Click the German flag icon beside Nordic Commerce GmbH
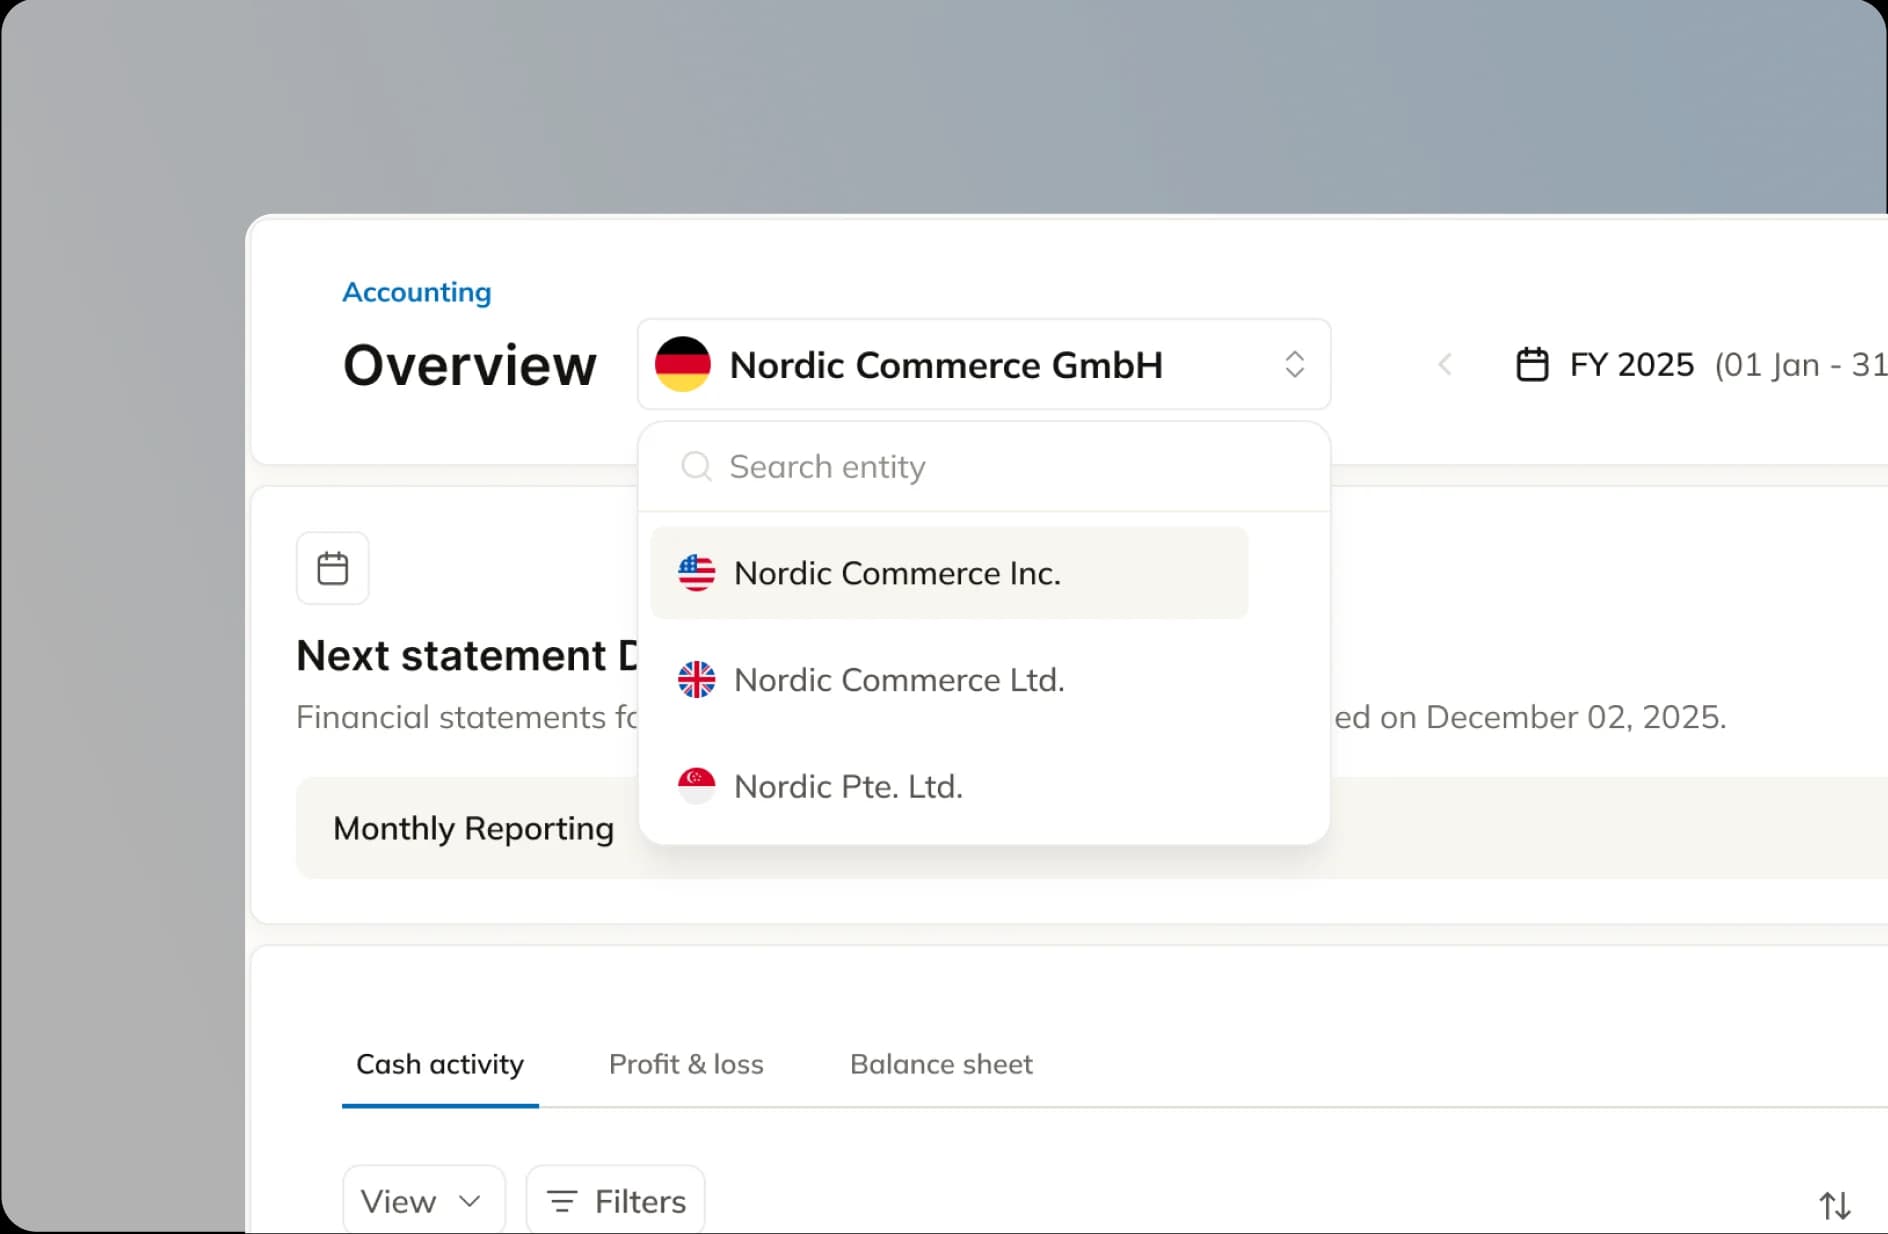The image size is (1888, 1234). 684,364
